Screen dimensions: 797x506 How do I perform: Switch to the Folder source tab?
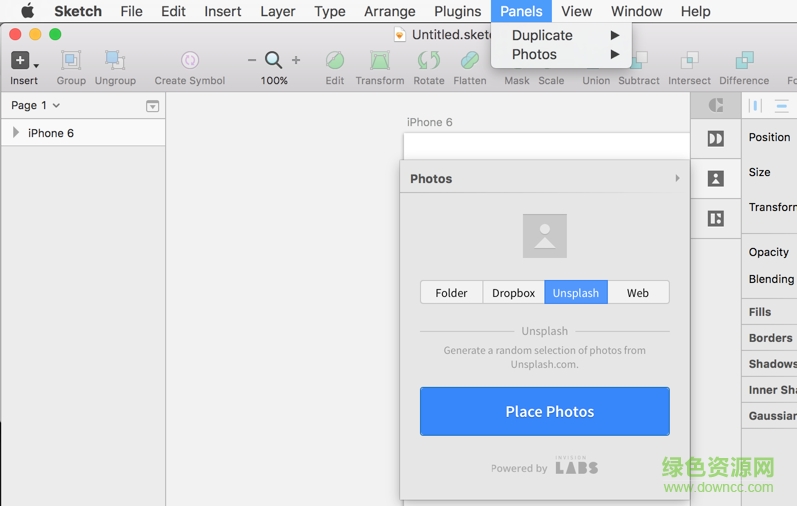tap(451, 292)
